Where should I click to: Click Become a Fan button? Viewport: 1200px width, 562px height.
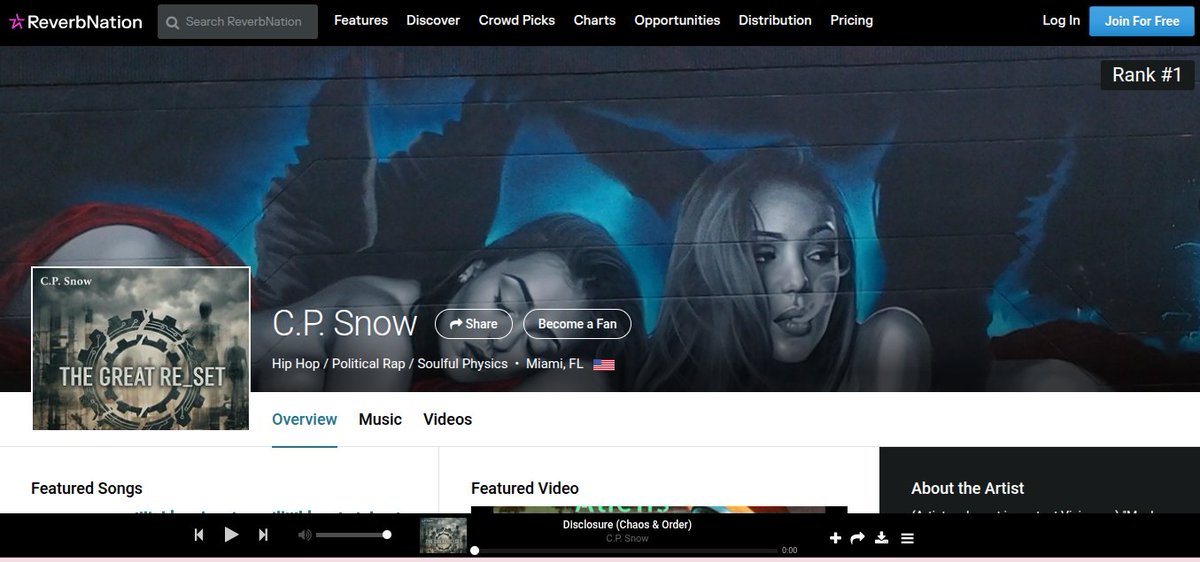[x=578, y=324]
